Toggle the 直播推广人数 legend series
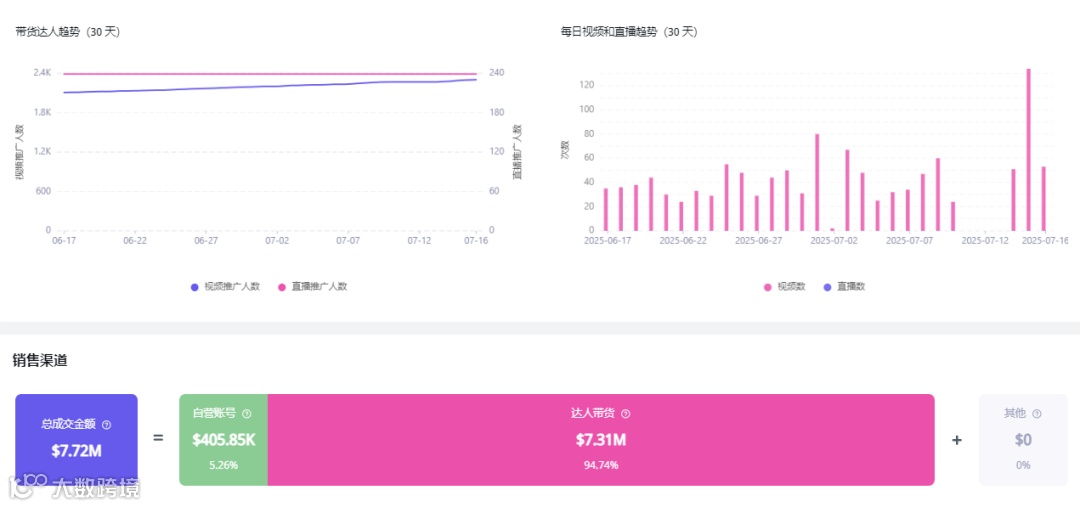Viewport: 1080px width, 507px height. point(313,287)
